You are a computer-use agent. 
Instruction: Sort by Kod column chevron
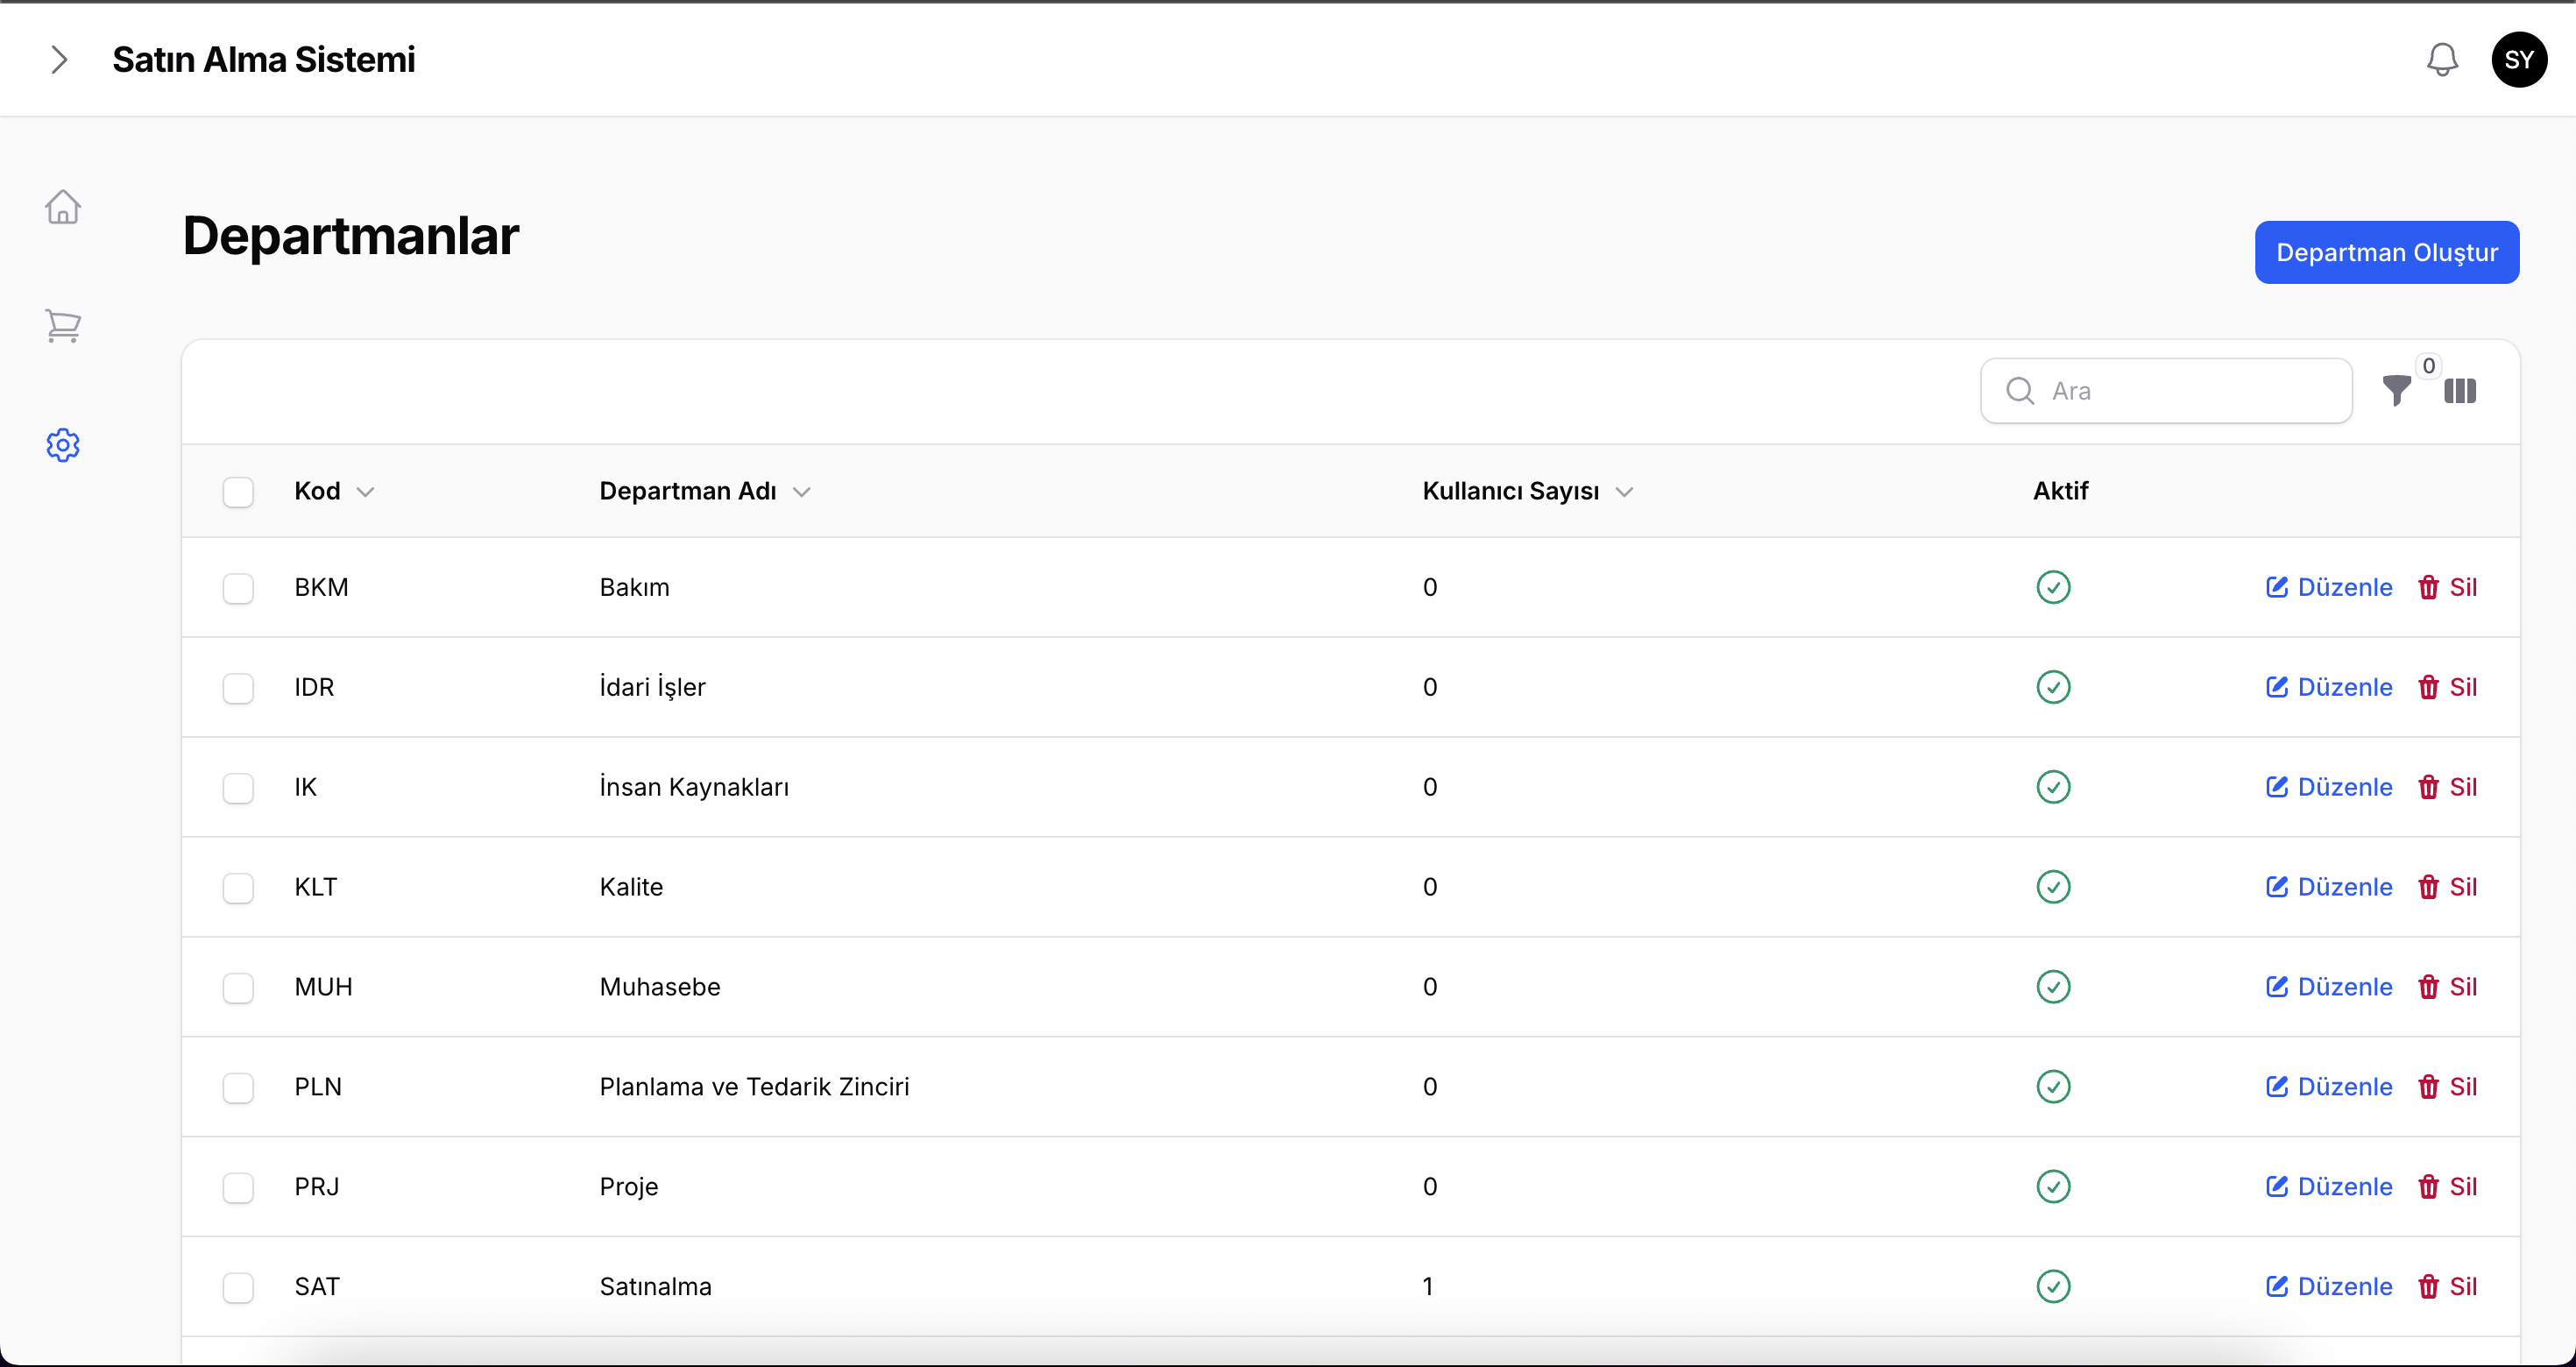(365, 492)
